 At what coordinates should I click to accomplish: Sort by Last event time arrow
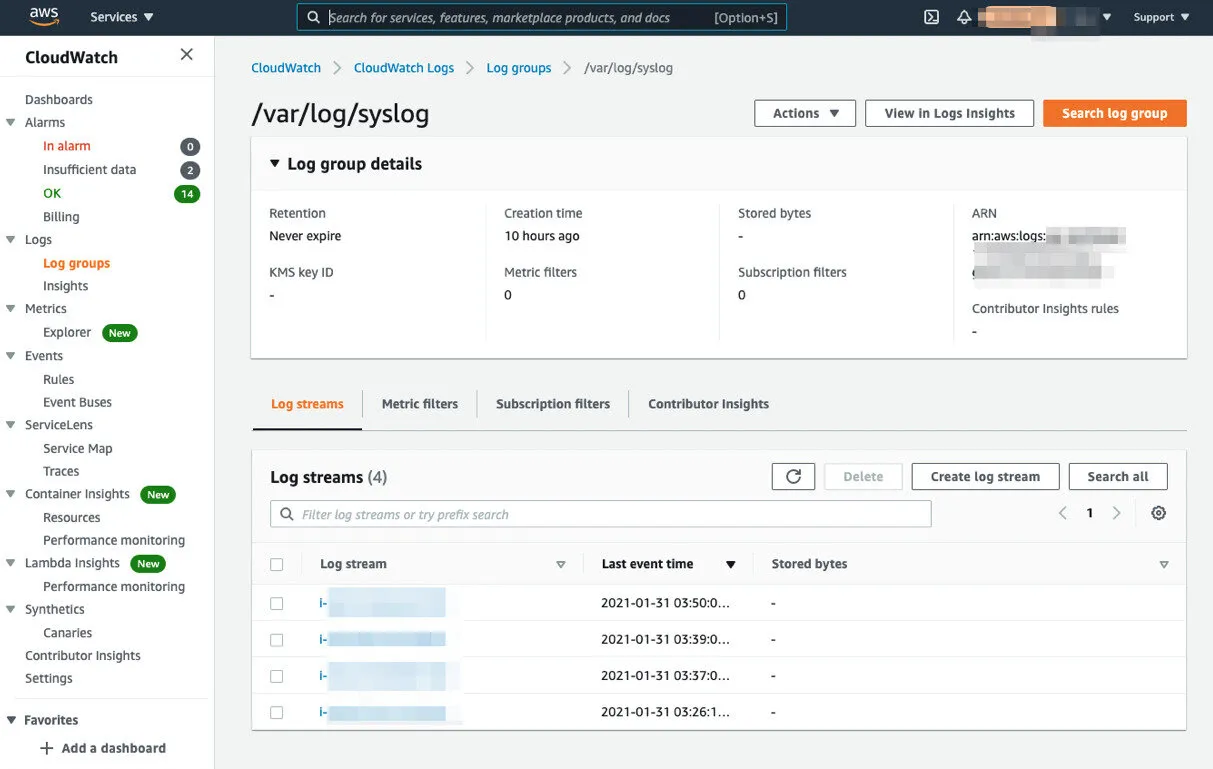click(x=730, y=565)
